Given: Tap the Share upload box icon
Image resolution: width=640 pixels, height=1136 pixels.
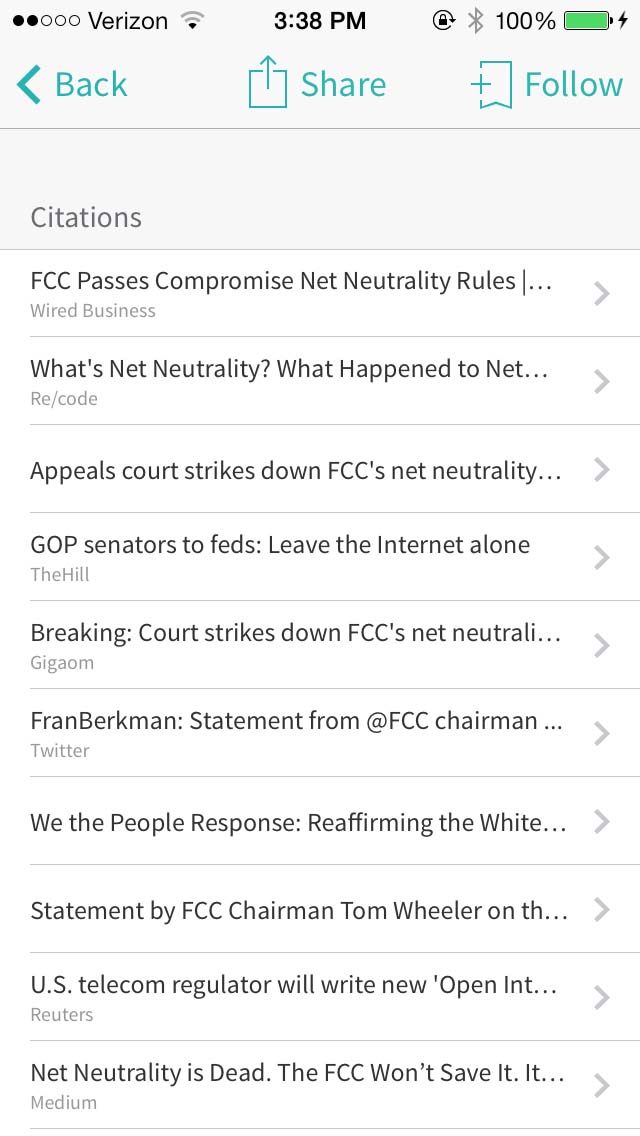Looking at the screenshot, I should [x=267, y=82].
